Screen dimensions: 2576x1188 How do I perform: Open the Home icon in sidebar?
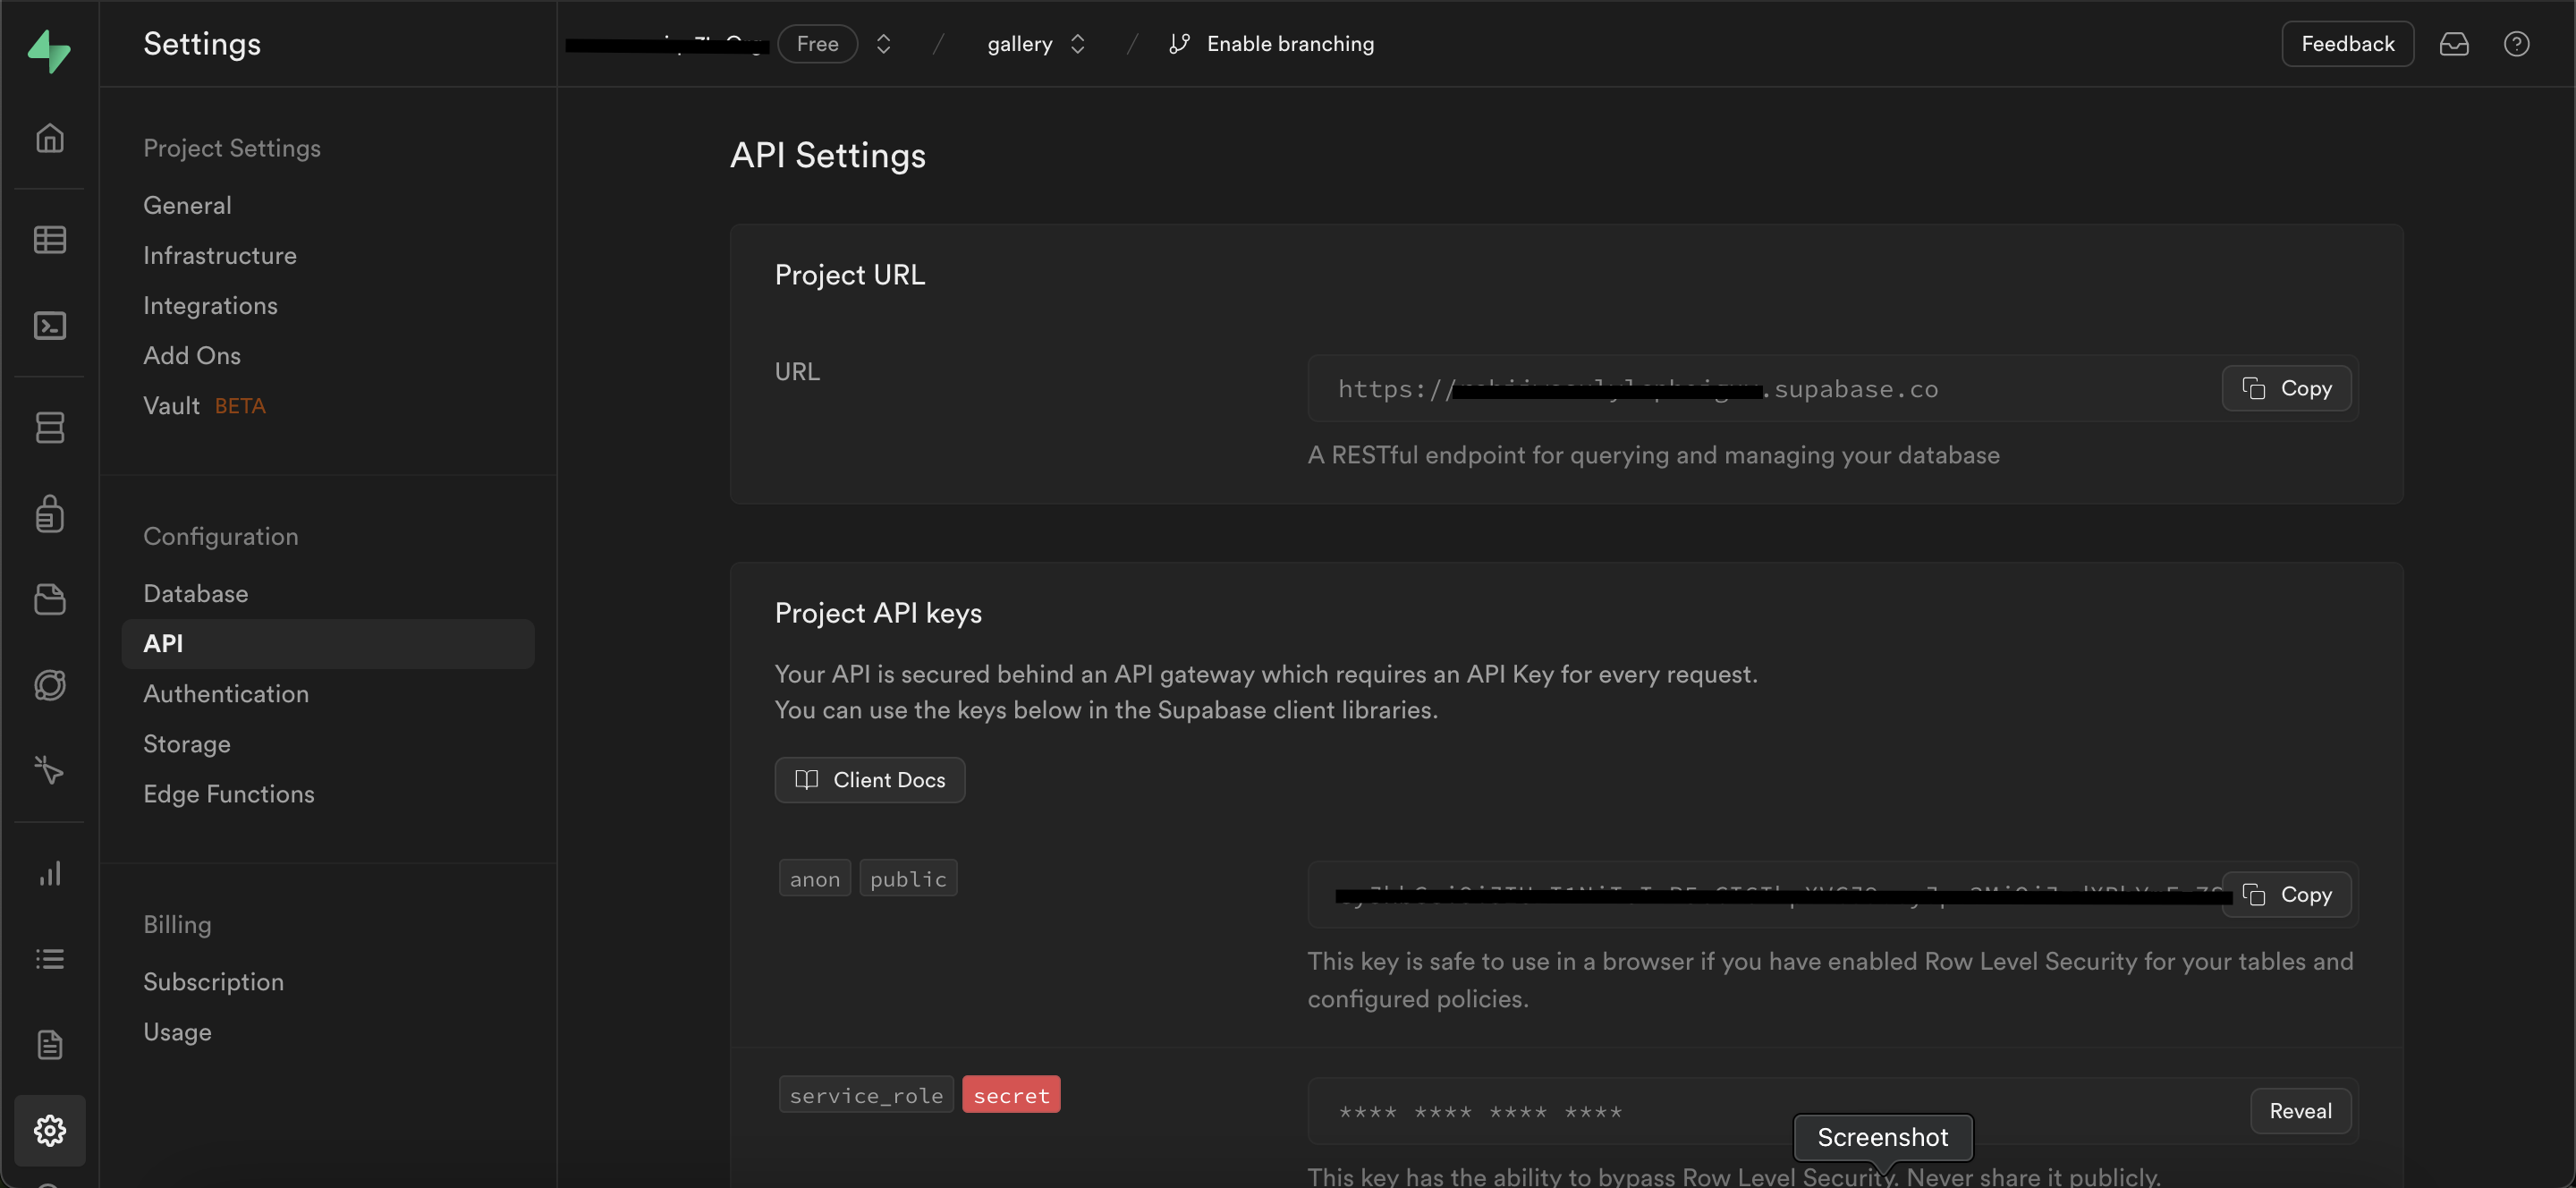[x=49, y=138]
